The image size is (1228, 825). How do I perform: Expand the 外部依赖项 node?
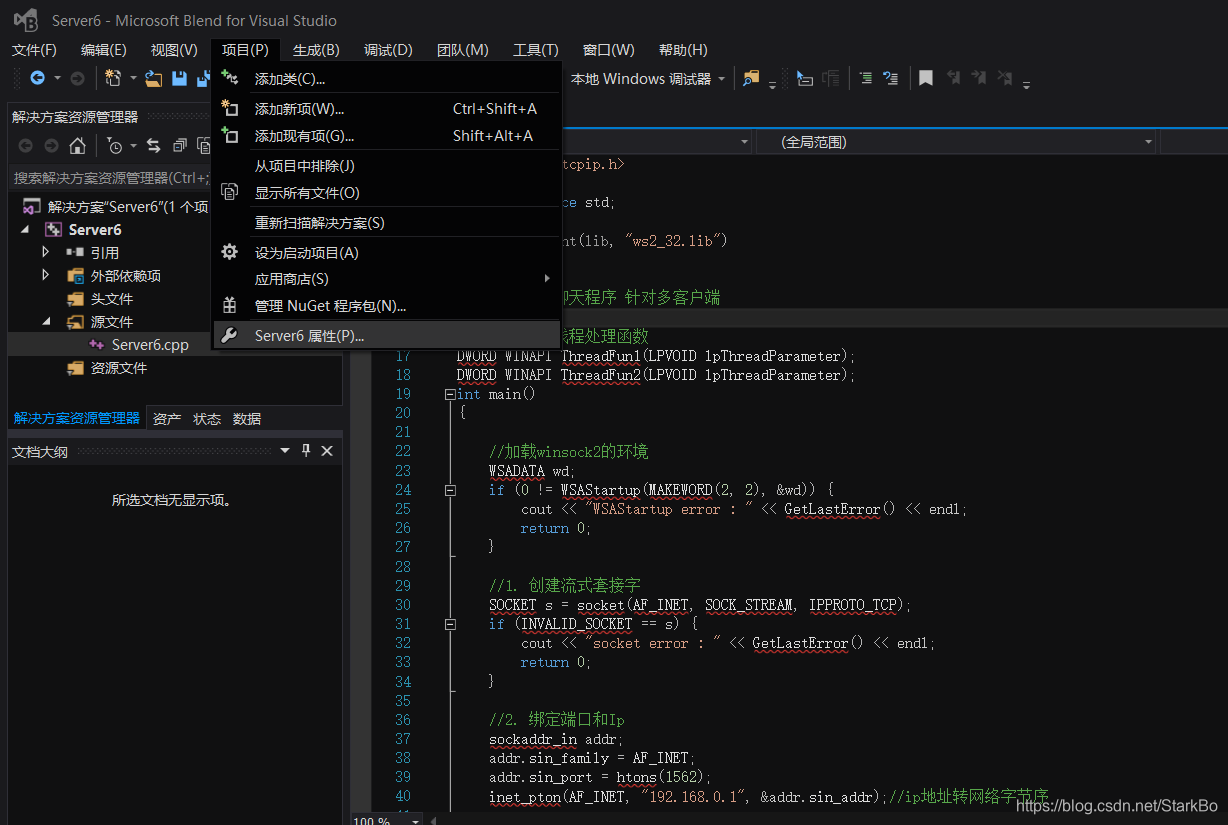[45, 275]
